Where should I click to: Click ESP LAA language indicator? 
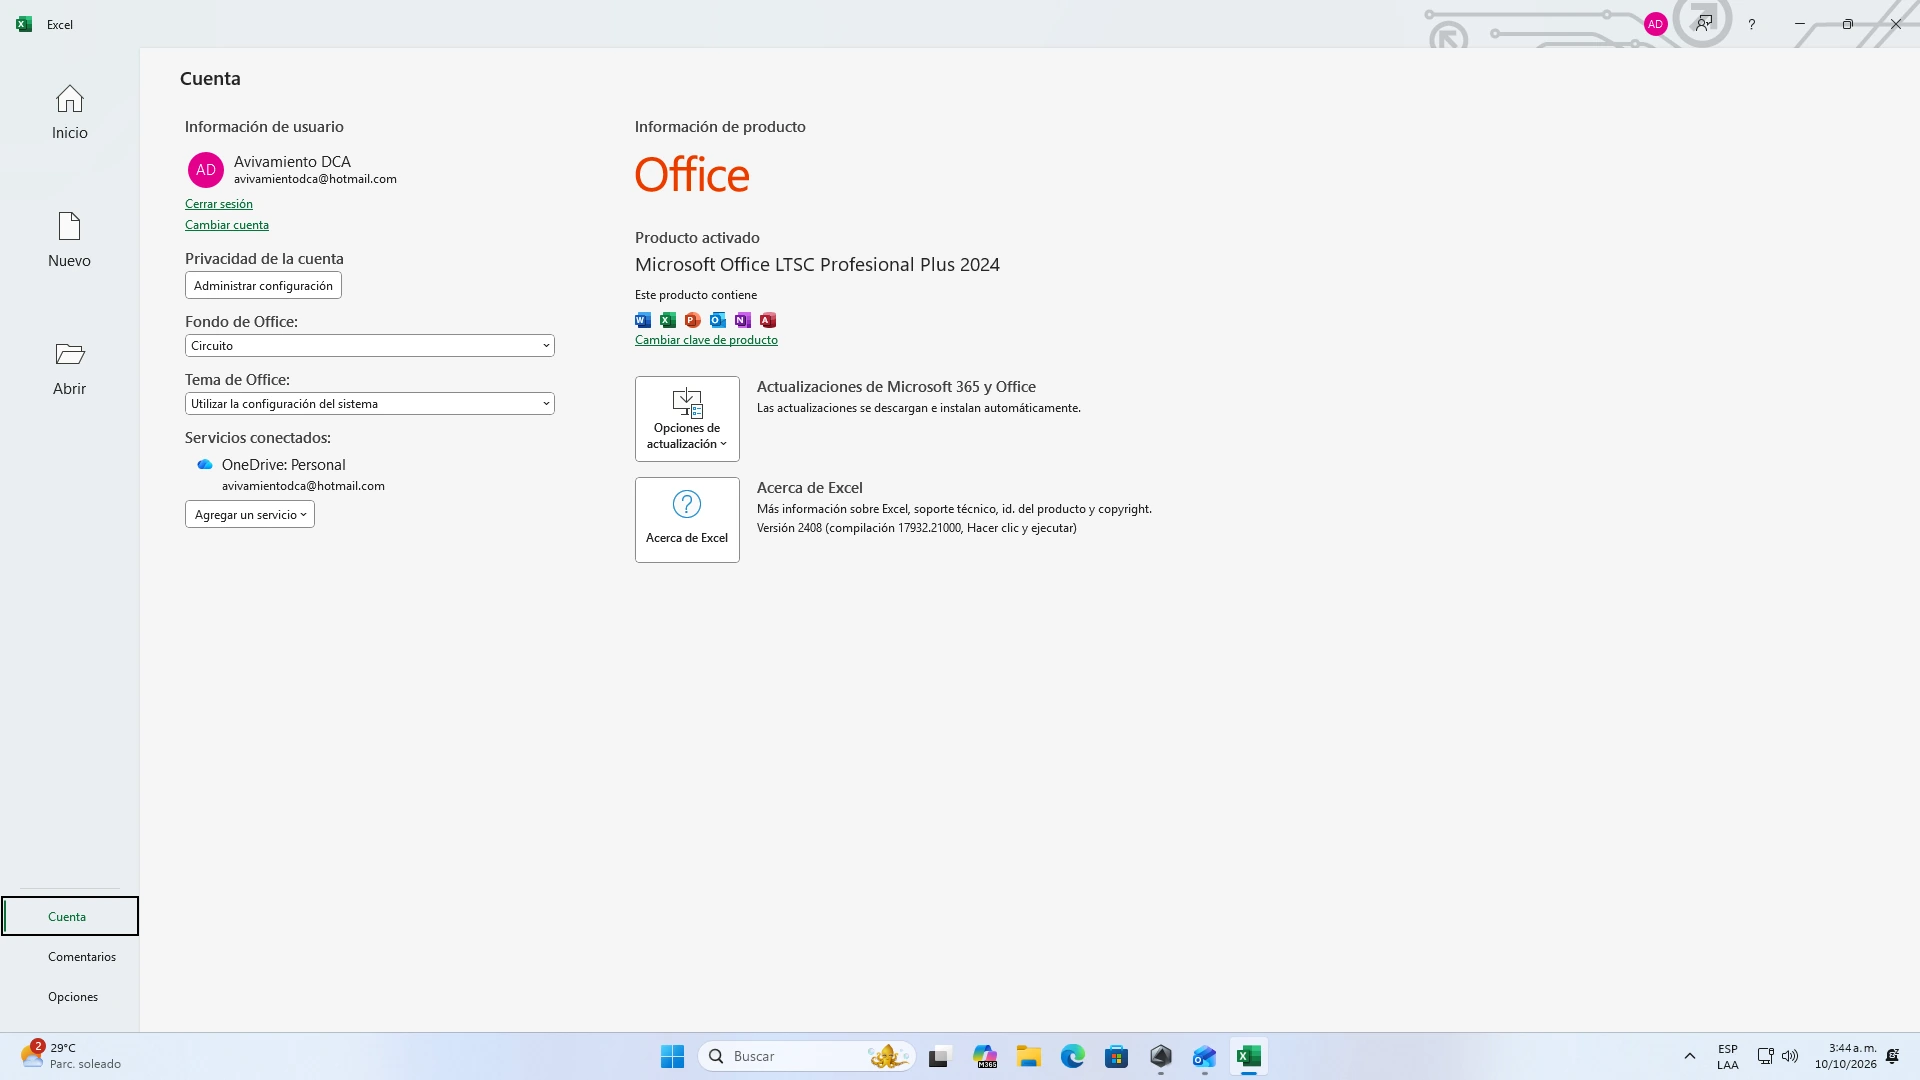pyautogui.click(x=1728, y=1056)
